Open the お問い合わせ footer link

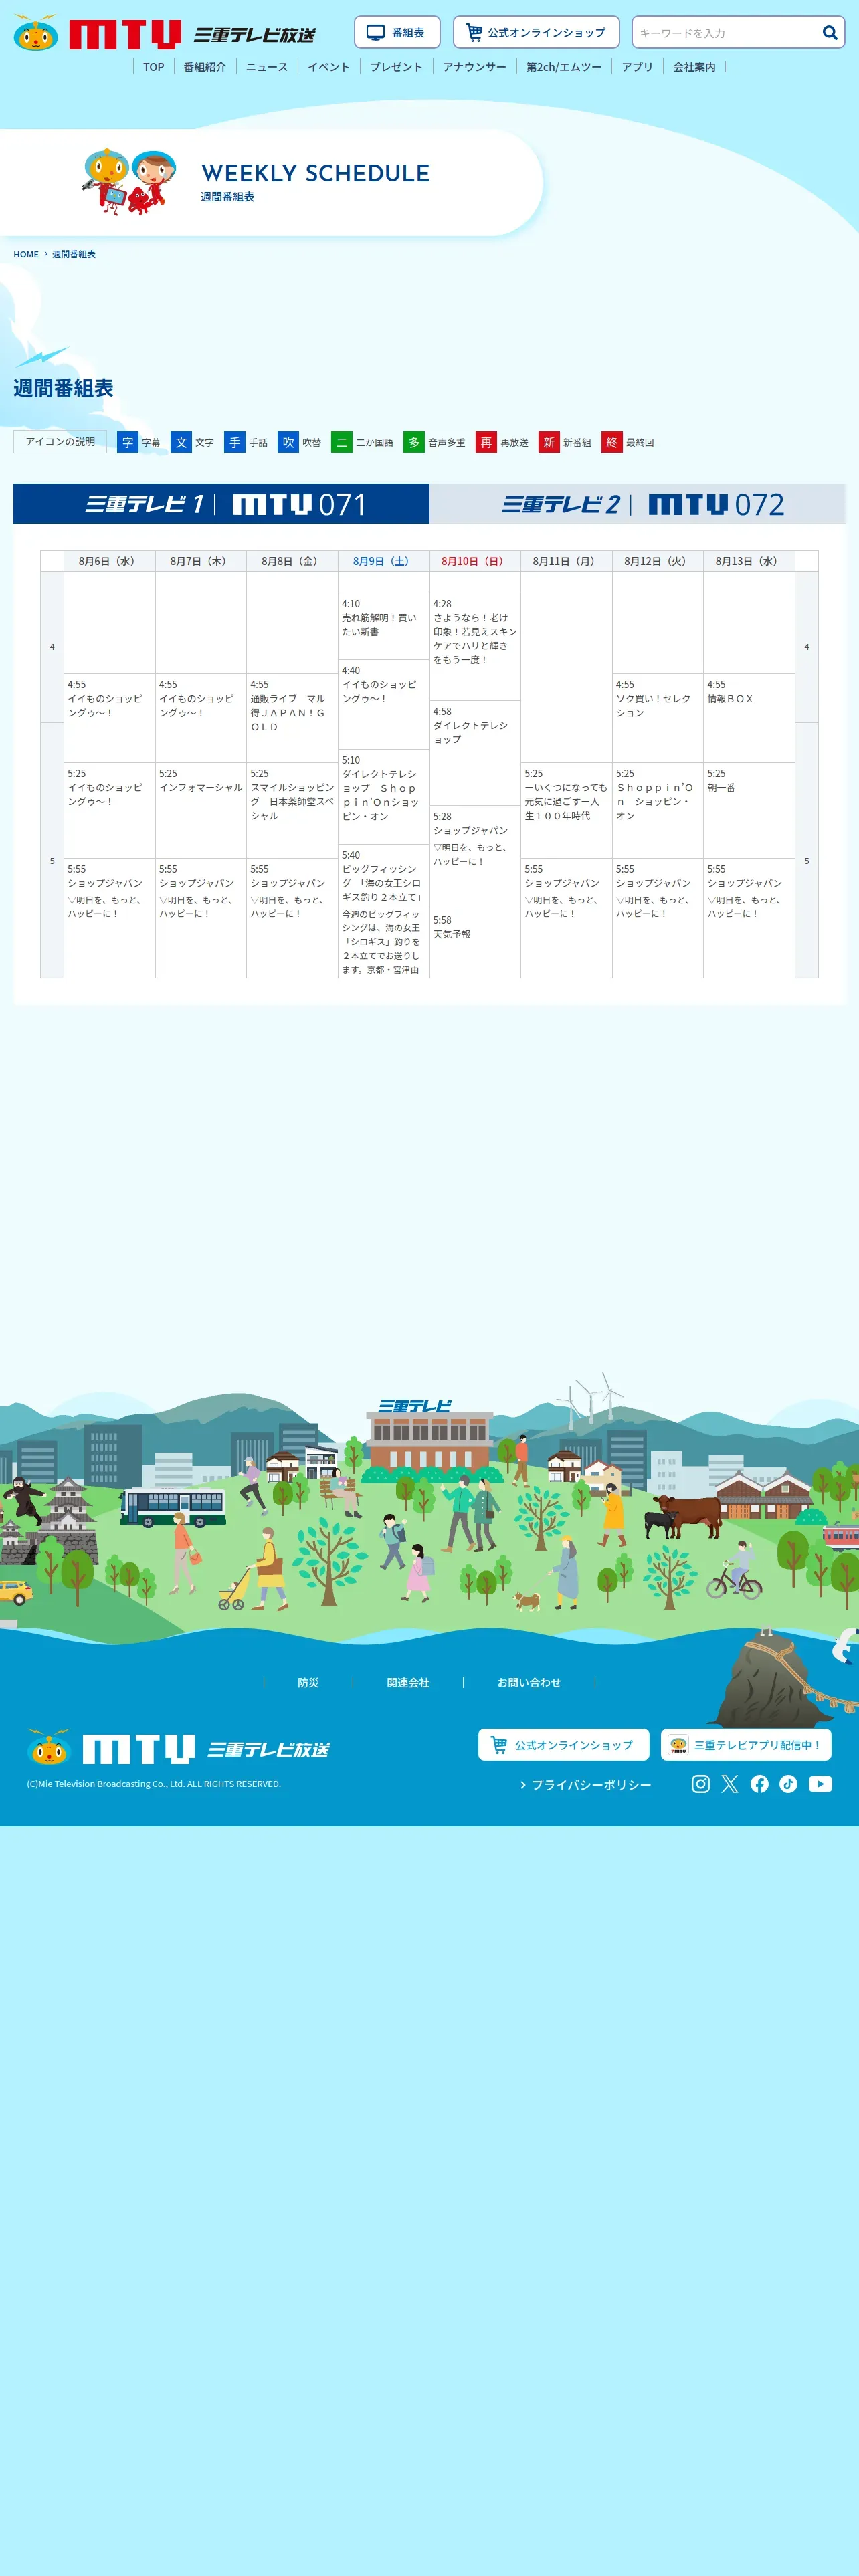[x=529, y=1683]
